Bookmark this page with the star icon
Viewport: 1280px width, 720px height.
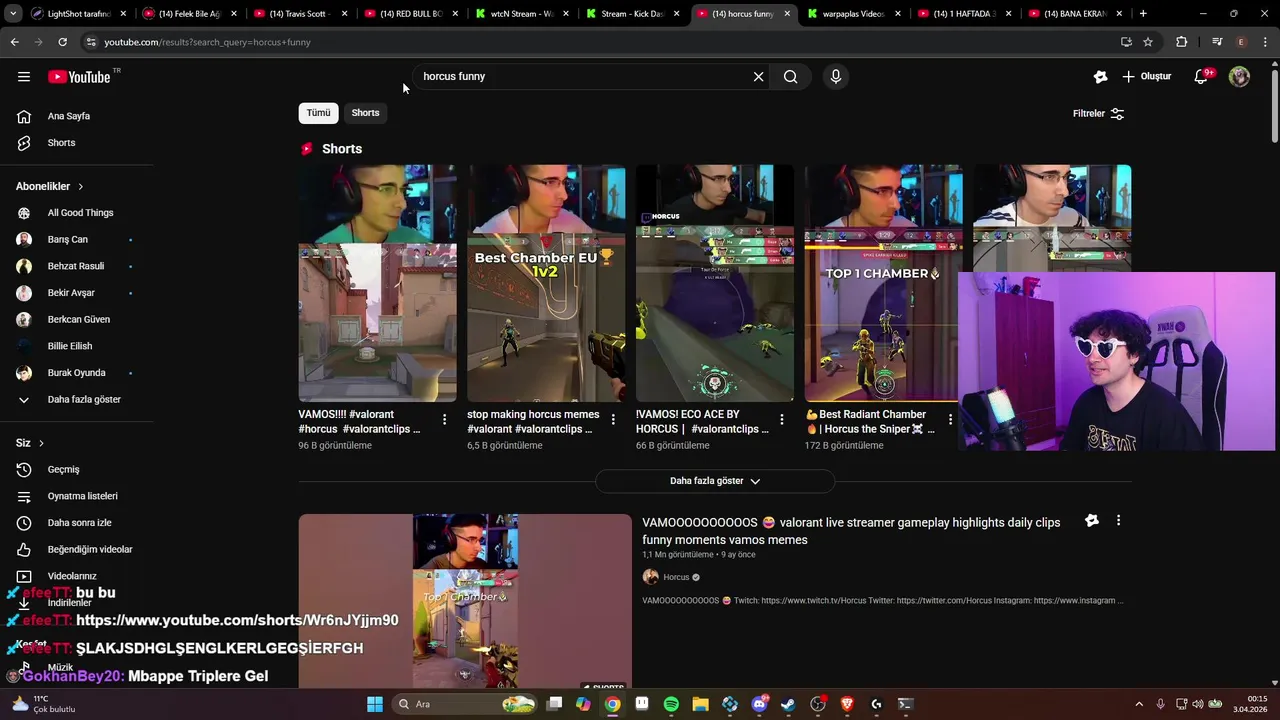pos(1148,42)
